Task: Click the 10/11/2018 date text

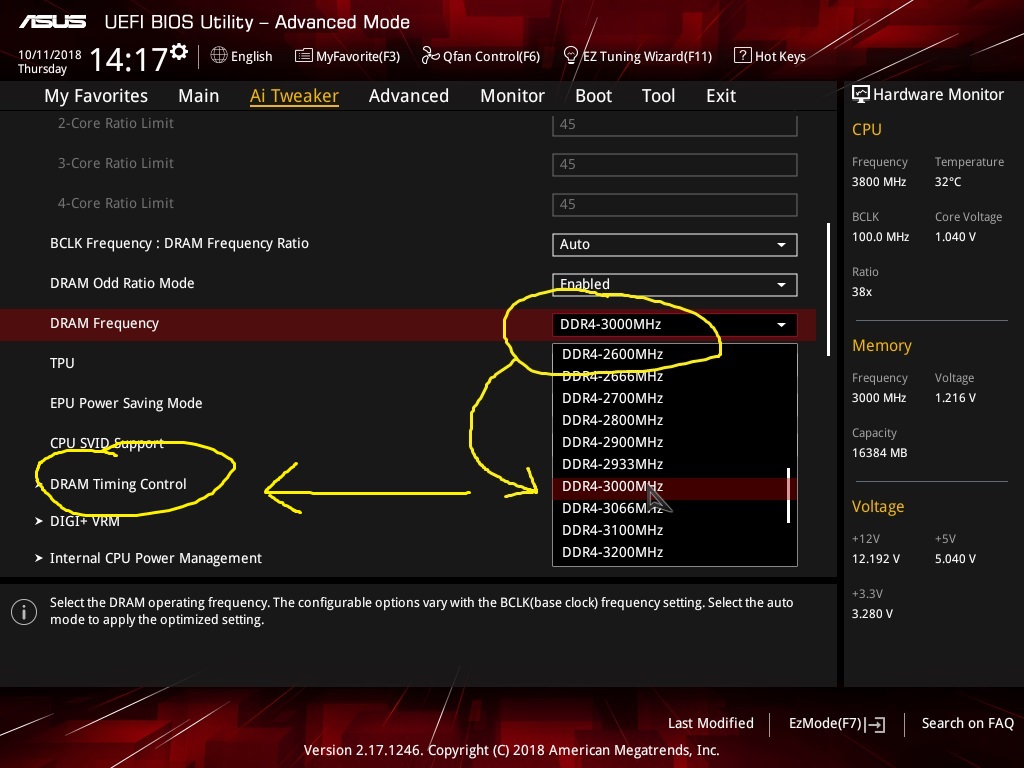Action: 50,55
